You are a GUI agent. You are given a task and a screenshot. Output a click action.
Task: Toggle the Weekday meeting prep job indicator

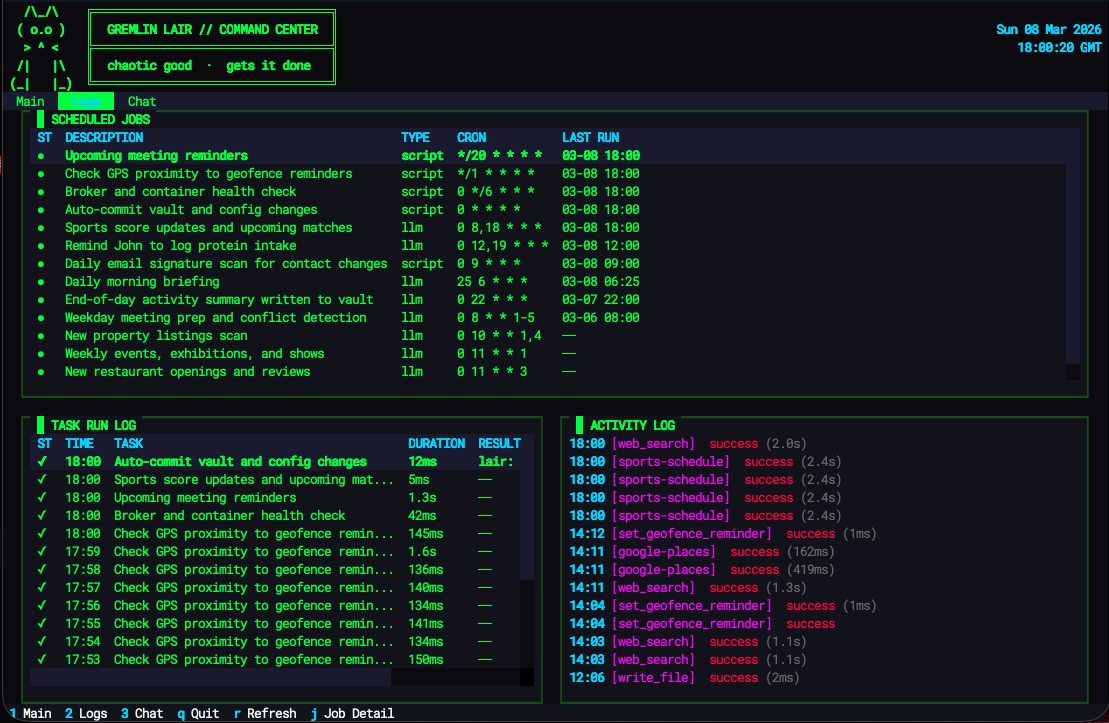[x=41, y=317]
